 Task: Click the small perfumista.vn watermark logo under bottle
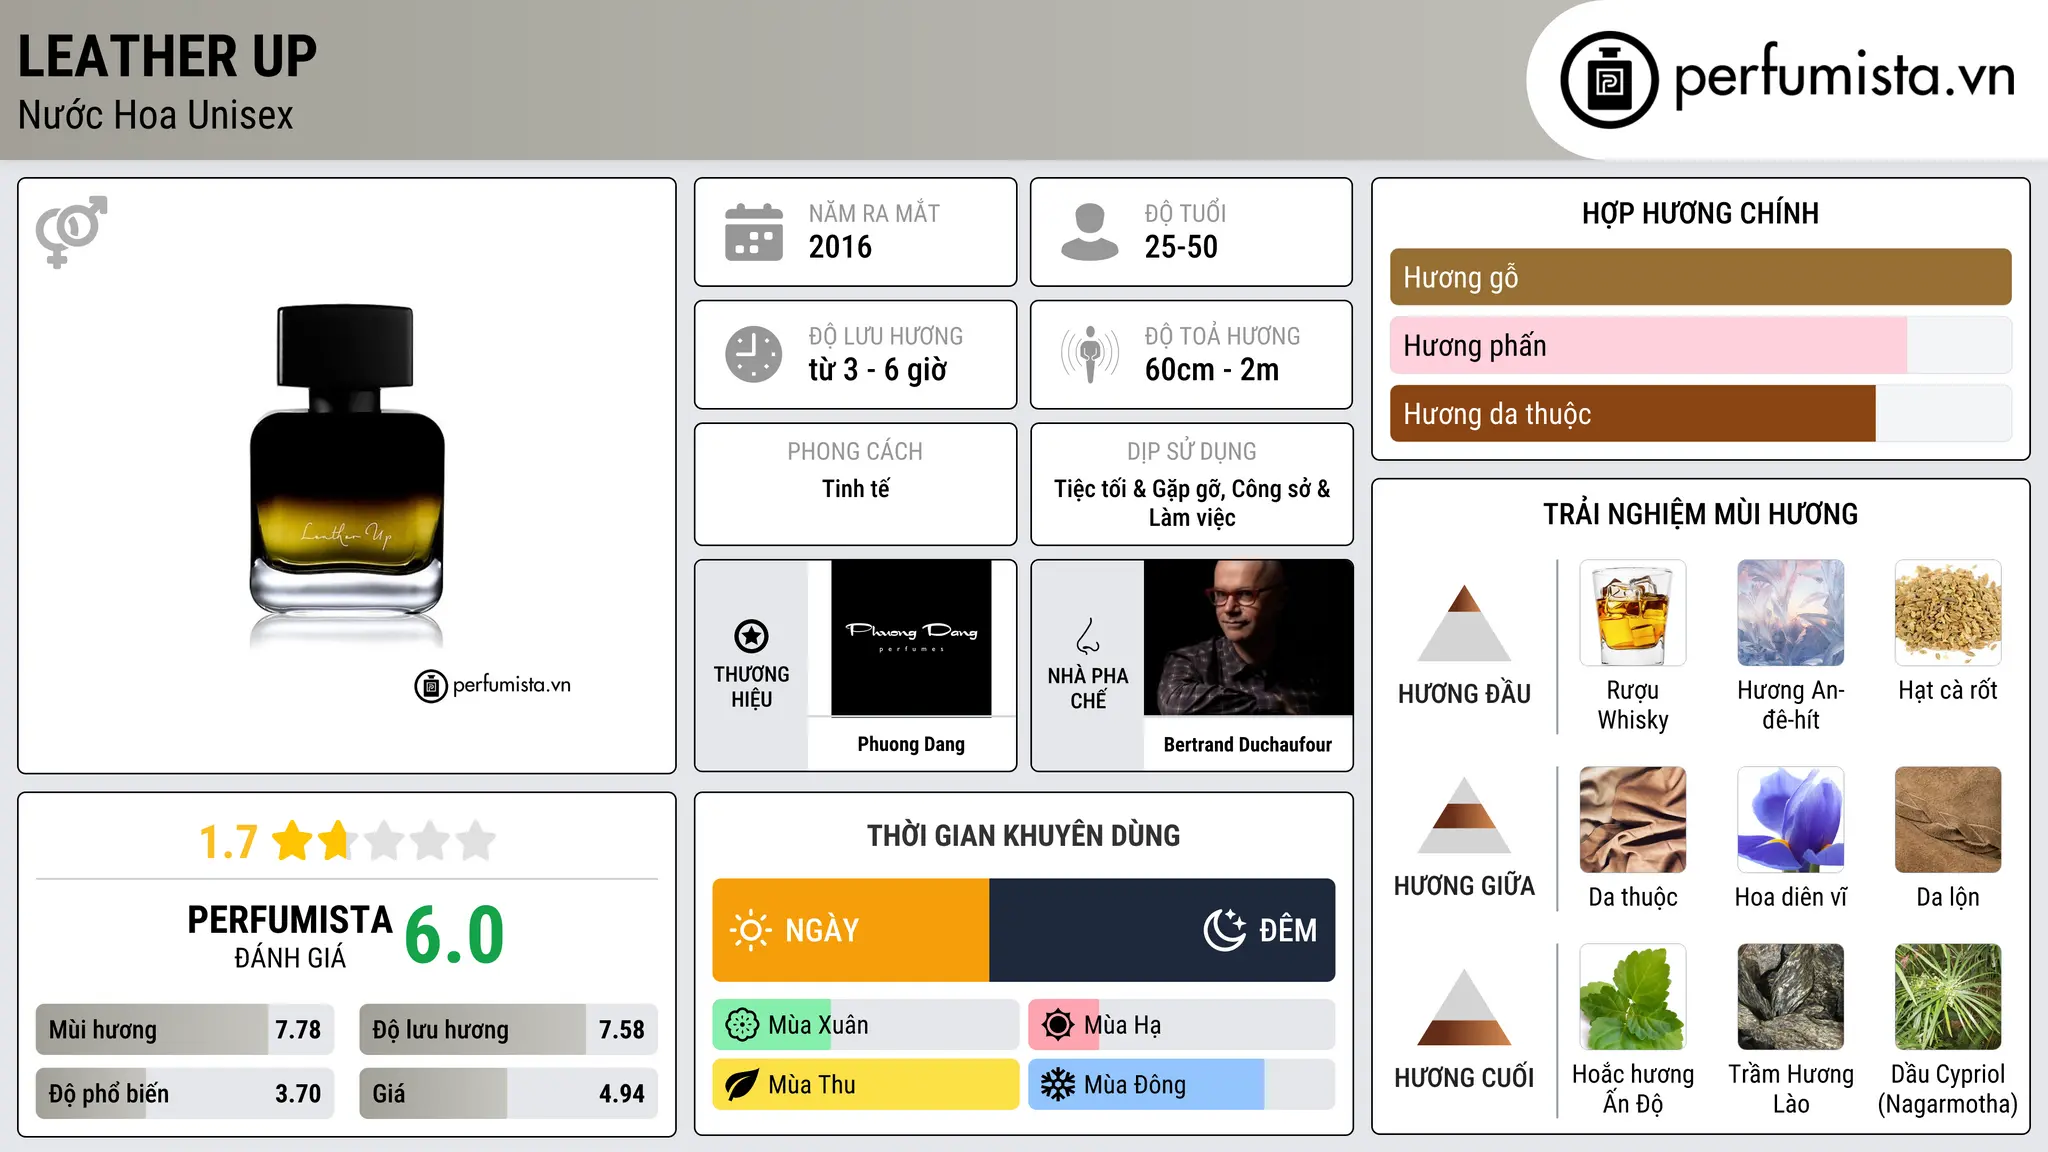(x=493, y=686)
